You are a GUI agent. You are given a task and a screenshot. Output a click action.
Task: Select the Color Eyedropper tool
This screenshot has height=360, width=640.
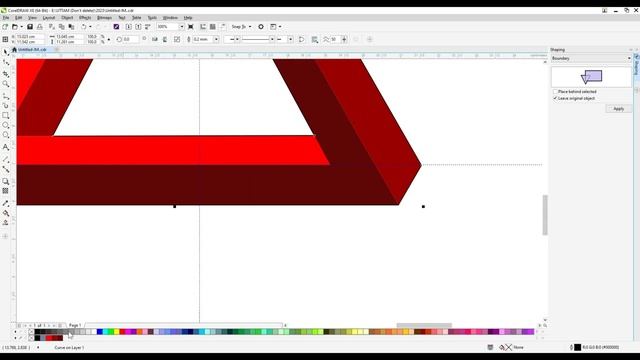coord(6,203)
